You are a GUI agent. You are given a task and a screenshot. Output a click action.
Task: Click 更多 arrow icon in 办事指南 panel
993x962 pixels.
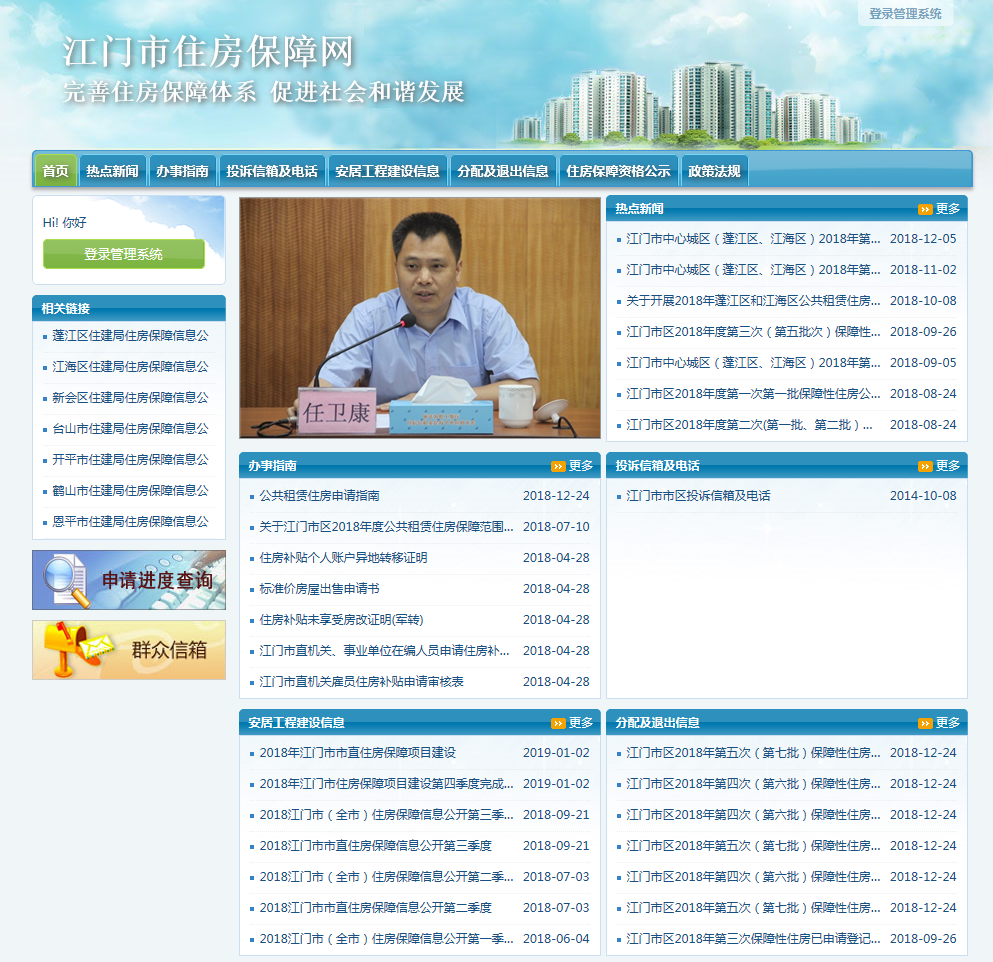pos(558,466)
